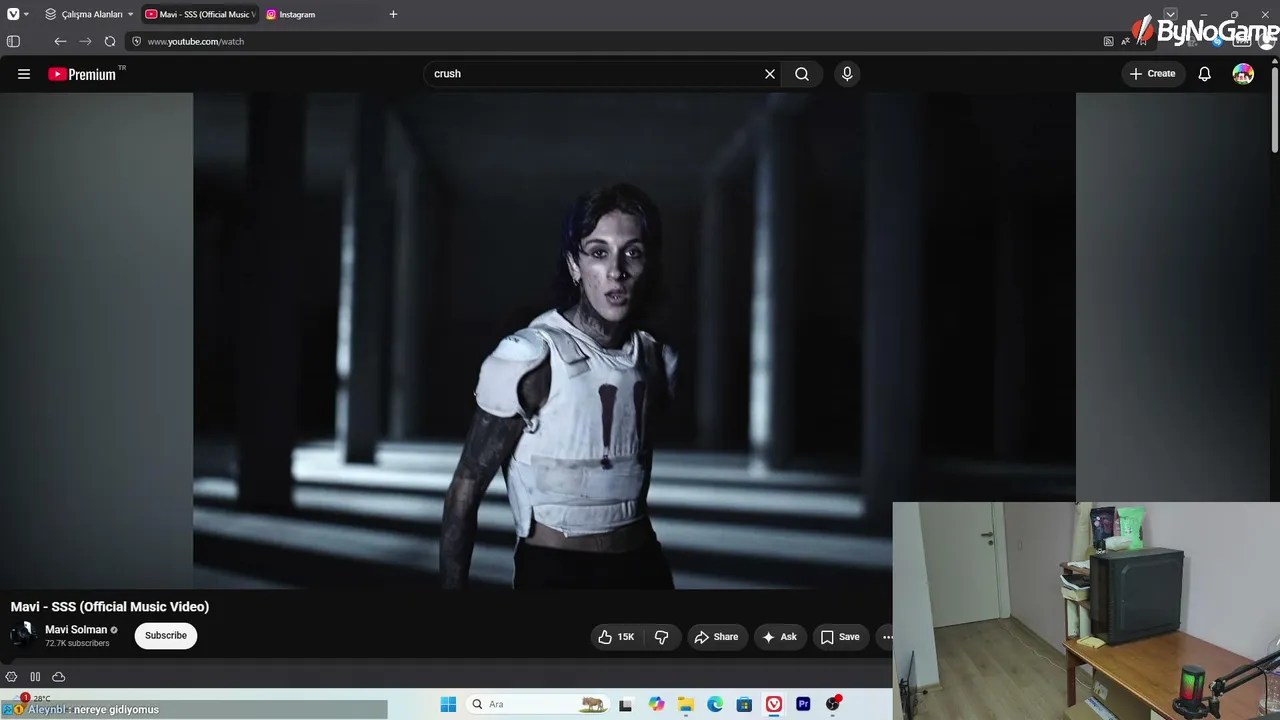
Task: Clear the search box with the X
Action: tap(770, 74)
